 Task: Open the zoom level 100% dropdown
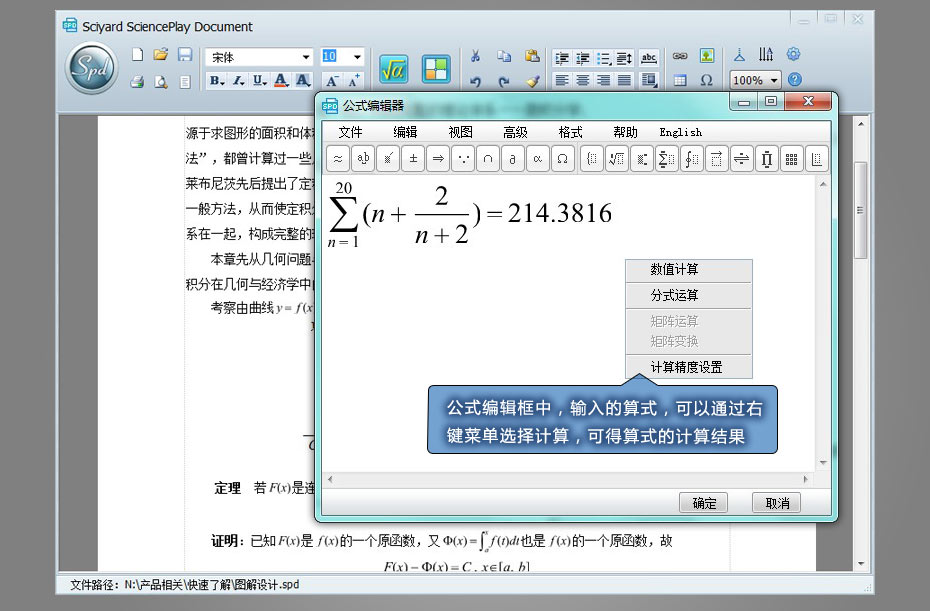click(x=774, y=80)
